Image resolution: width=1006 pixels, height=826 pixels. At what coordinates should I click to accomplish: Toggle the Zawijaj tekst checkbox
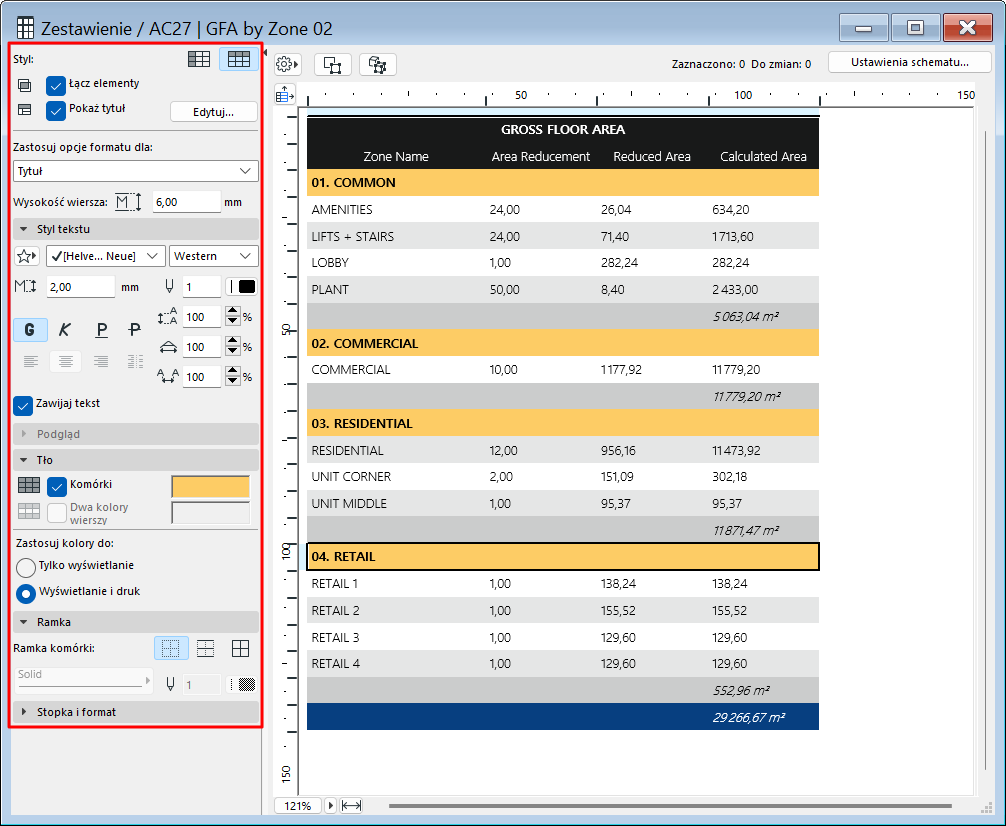point(23,405)
